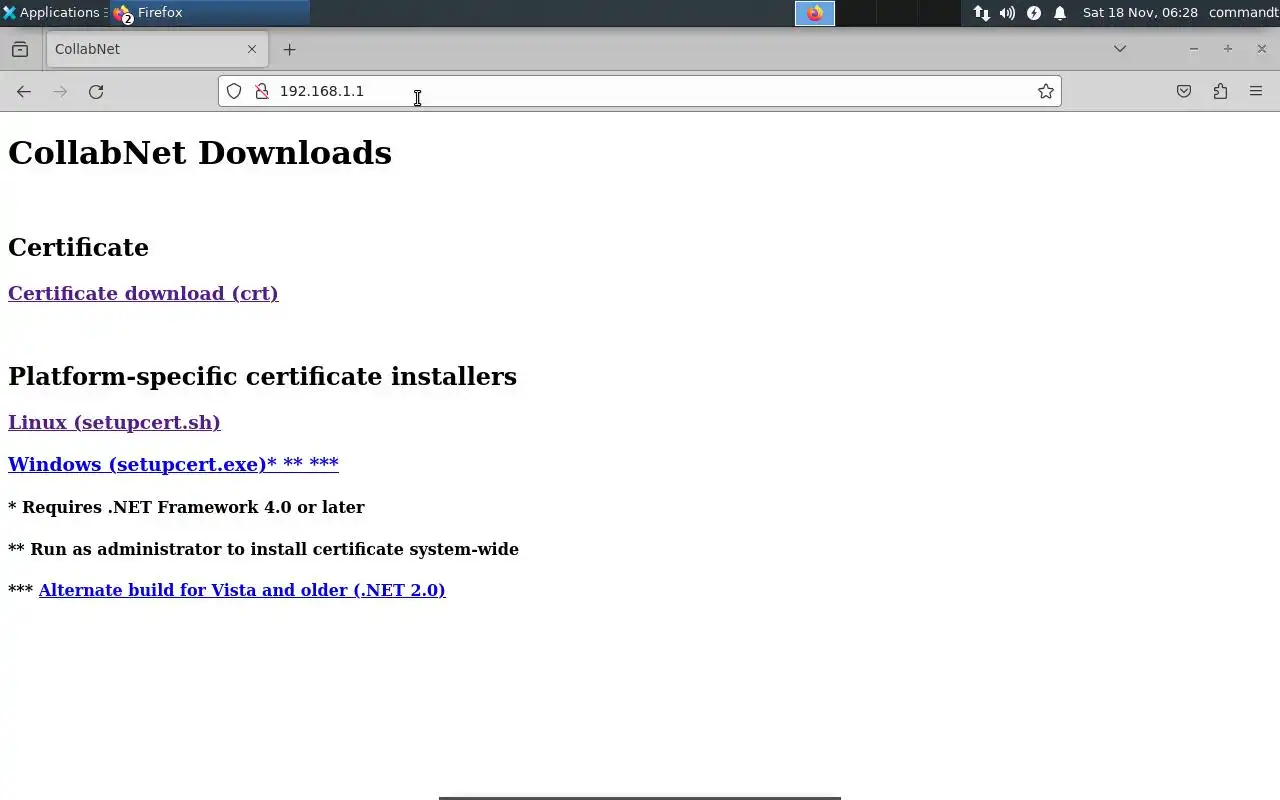1280x800 pixels.
Task: Open the notifications bell icon
Action: pyautogui.click(x=1060, y=13)
